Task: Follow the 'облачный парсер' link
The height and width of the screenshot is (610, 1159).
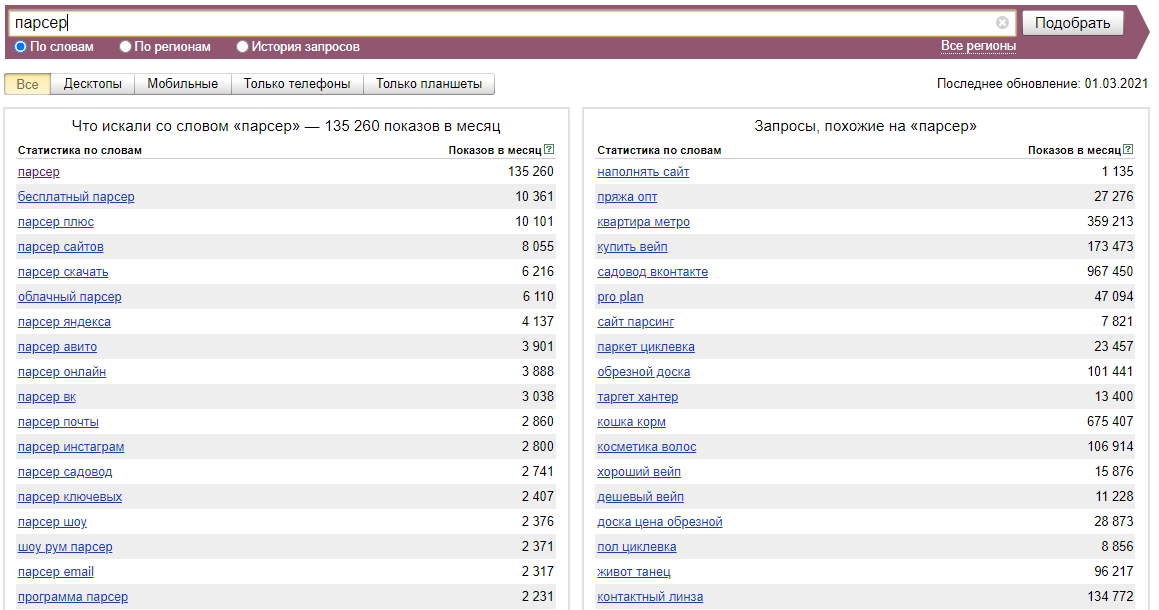Action: click(x=70, y=297)
